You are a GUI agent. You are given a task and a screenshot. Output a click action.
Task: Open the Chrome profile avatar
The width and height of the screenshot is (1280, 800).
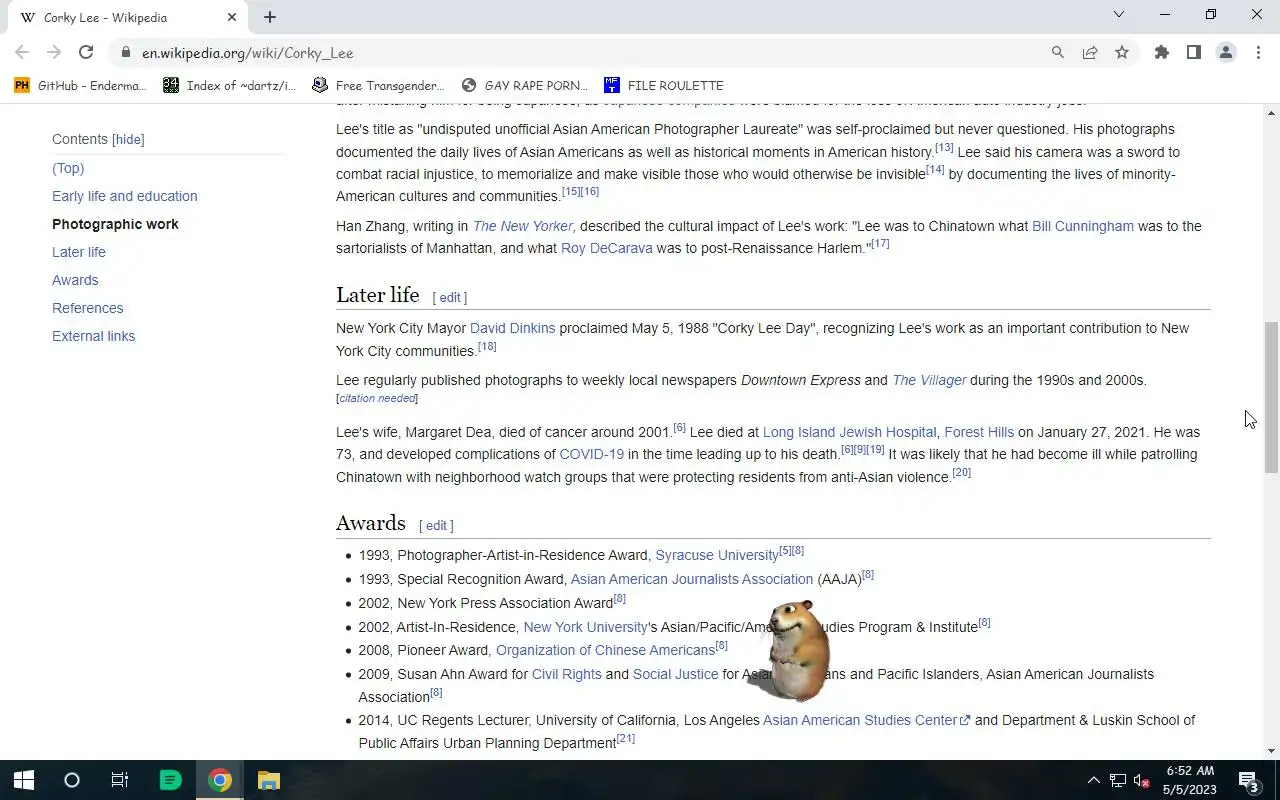click(1226, 53)
